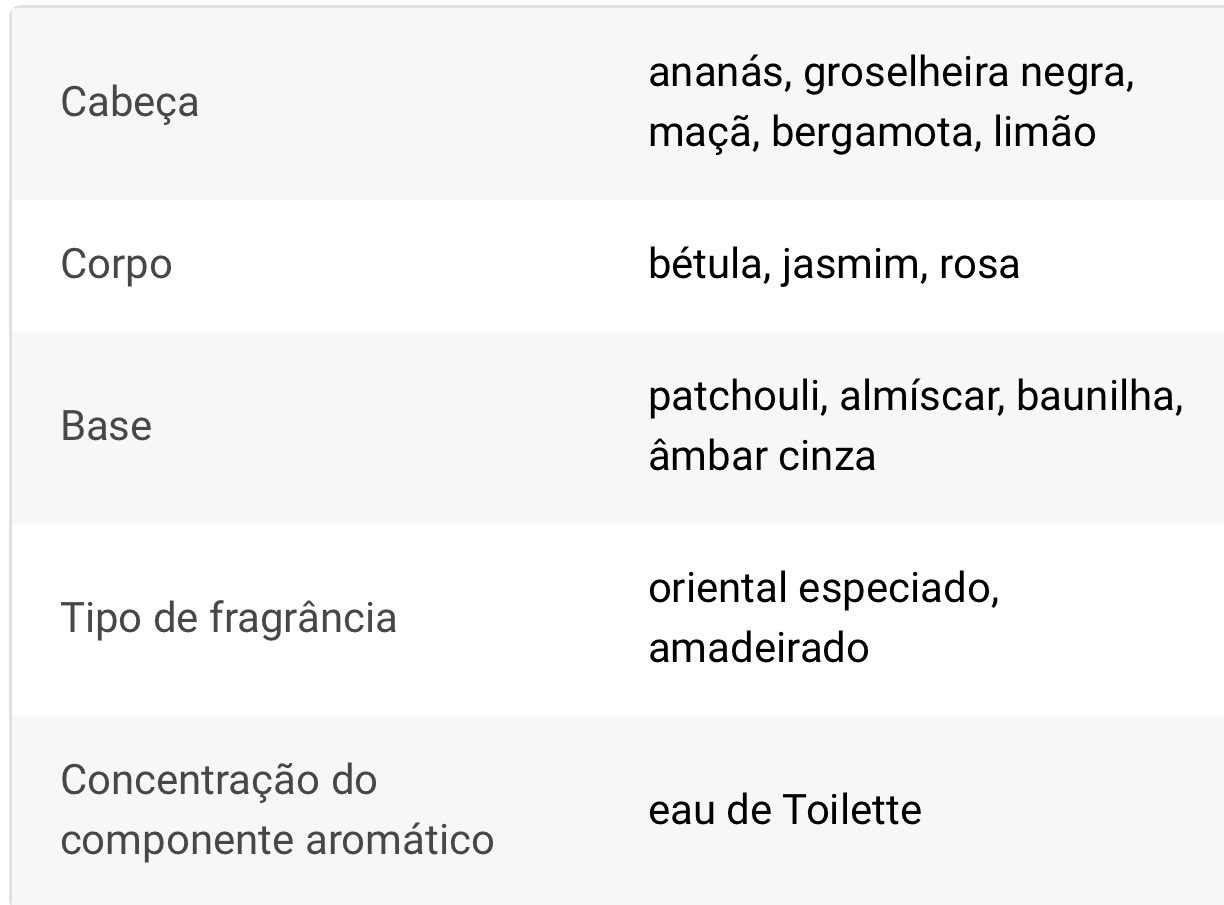Click the Corpo row label
The width and height of the screenshot is (1224, 905).
coord(116,265)
